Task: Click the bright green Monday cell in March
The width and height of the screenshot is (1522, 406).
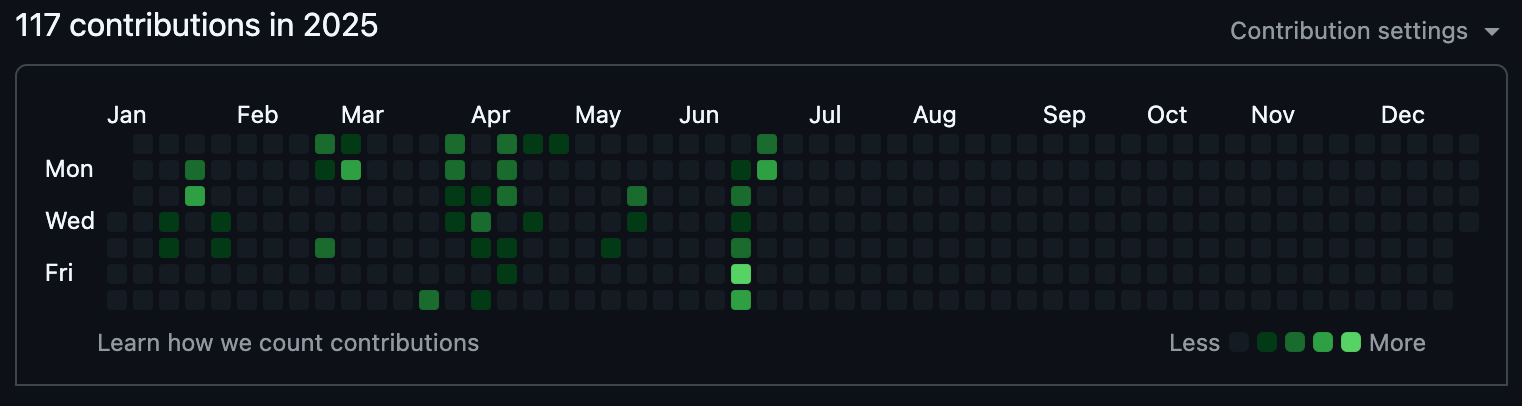Action: [x=351, y=169]
